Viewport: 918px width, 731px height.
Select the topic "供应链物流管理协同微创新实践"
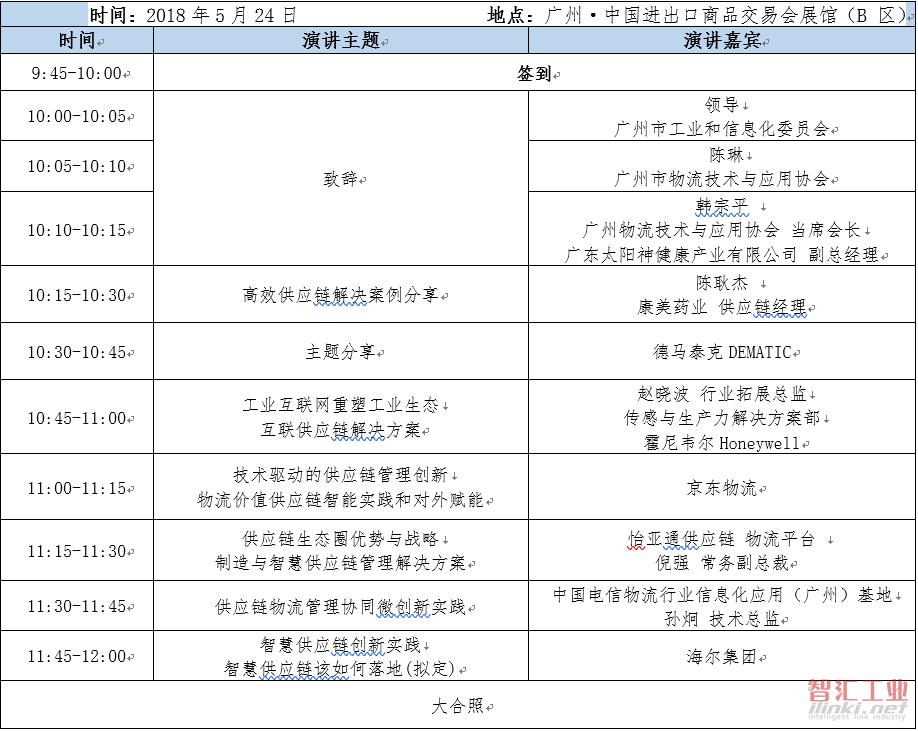point(341,607)
